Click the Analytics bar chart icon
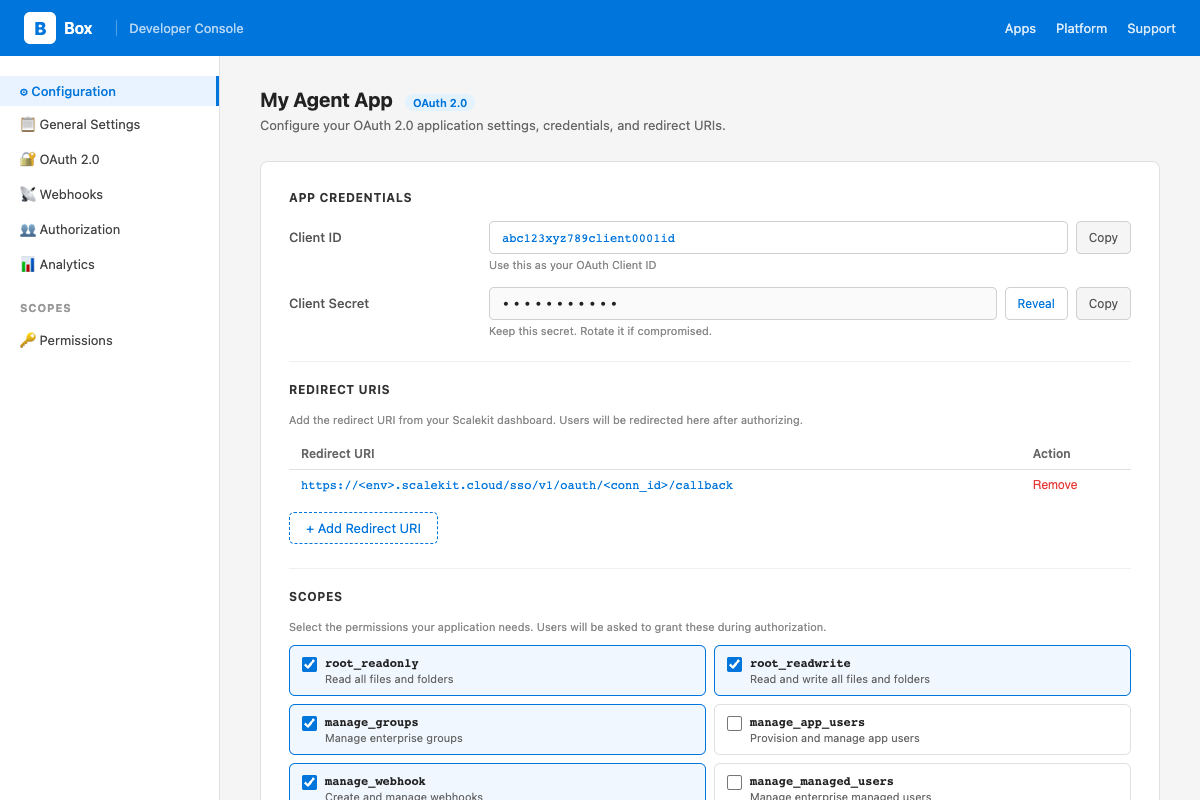 pyautogui.click(x=28, y=265)
